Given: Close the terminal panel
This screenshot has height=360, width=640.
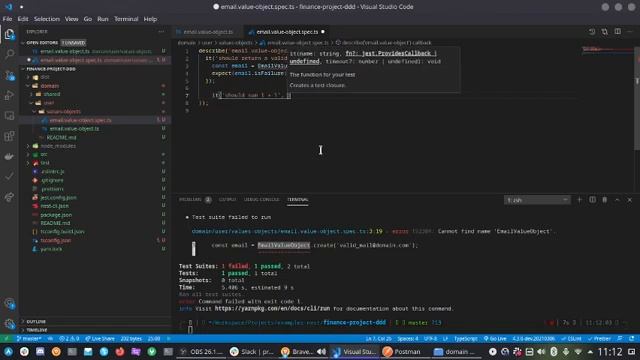Looking at the screenshot, I should coord(630,200).
